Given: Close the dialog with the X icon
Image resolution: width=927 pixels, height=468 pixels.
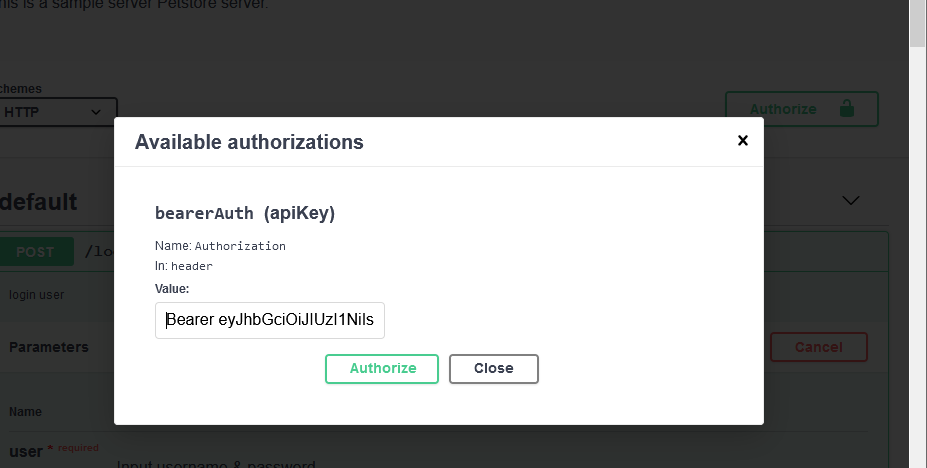Looking at the screenshot, I should (x=742, y=141).
